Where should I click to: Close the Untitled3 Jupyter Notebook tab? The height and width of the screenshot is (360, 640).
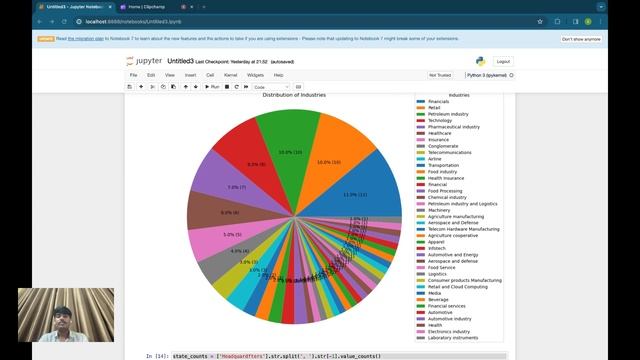tap(110, 7)
